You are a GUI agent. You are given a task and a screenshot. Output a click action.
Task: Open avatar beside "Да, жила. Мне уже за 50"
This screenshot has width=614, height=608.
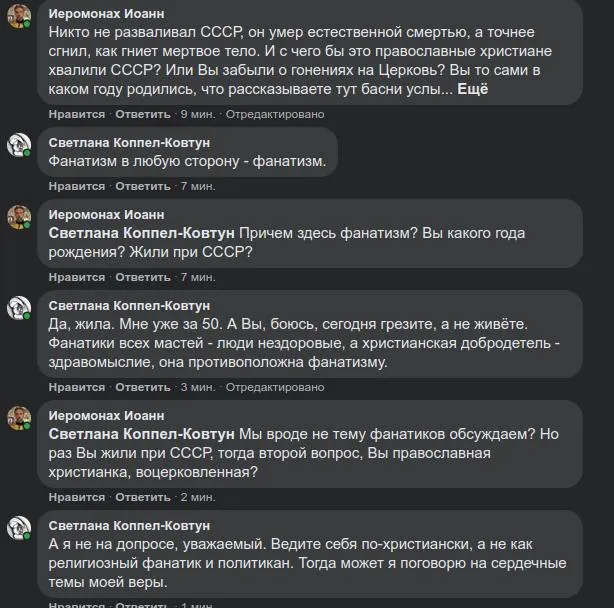click(19, 309)
